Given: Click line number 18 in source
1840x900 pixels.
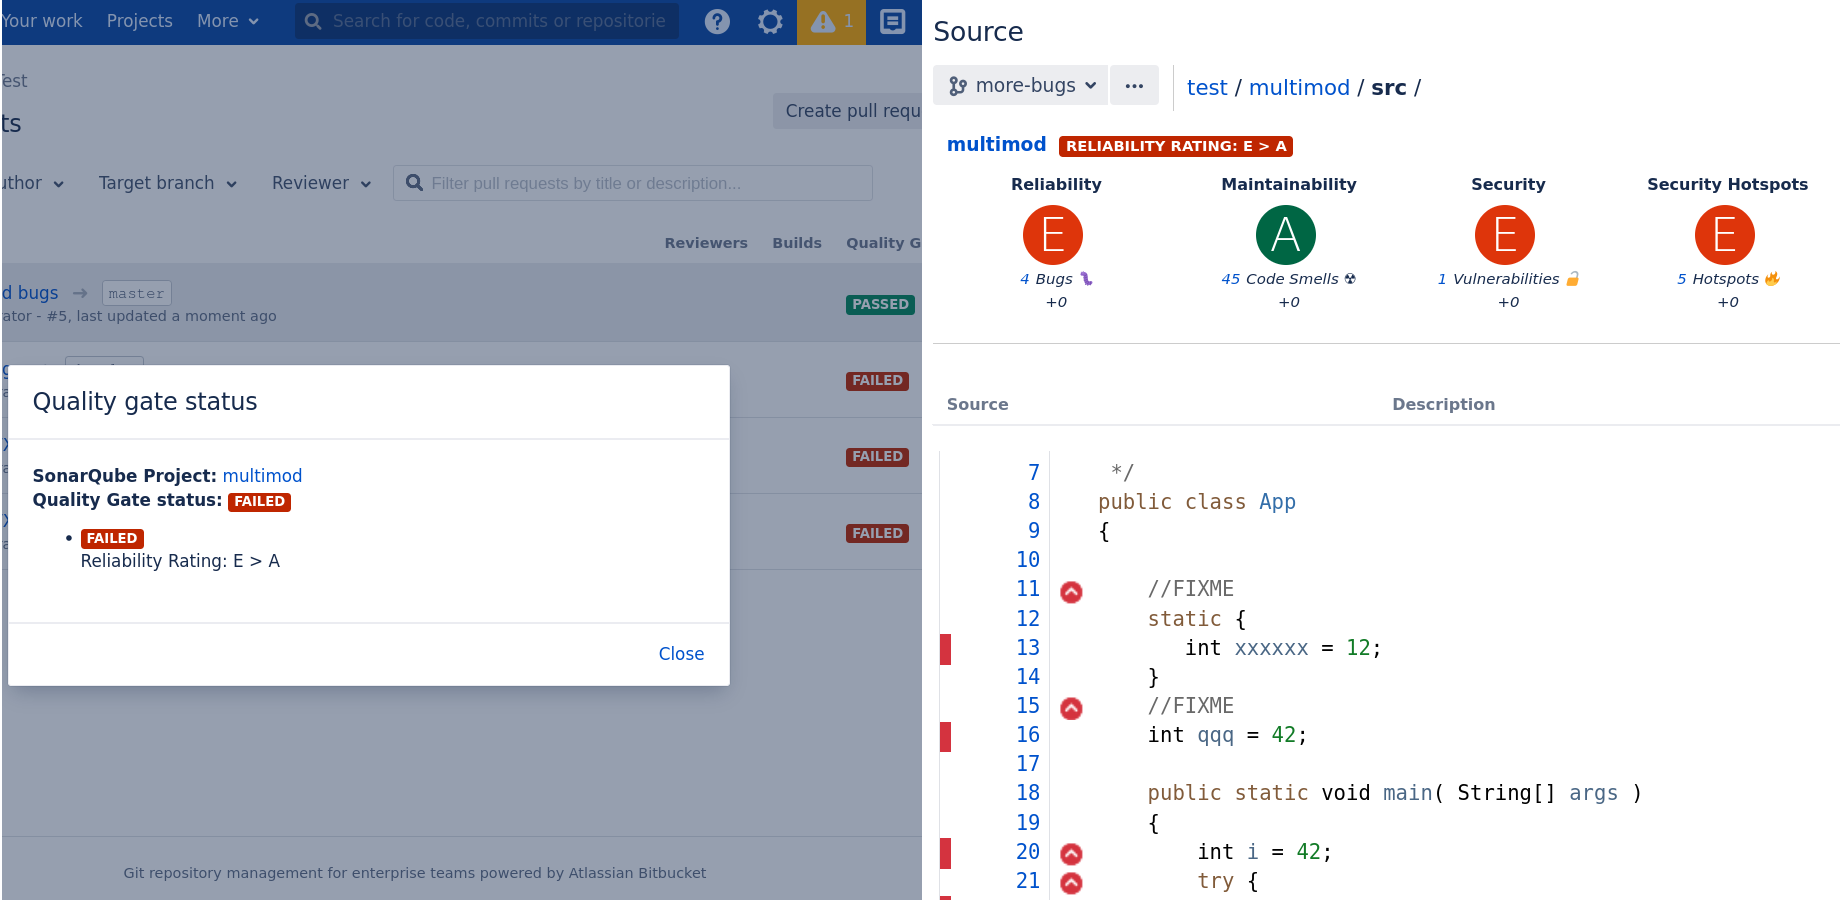Looking at the screenshot, I should pos(1028,793).
